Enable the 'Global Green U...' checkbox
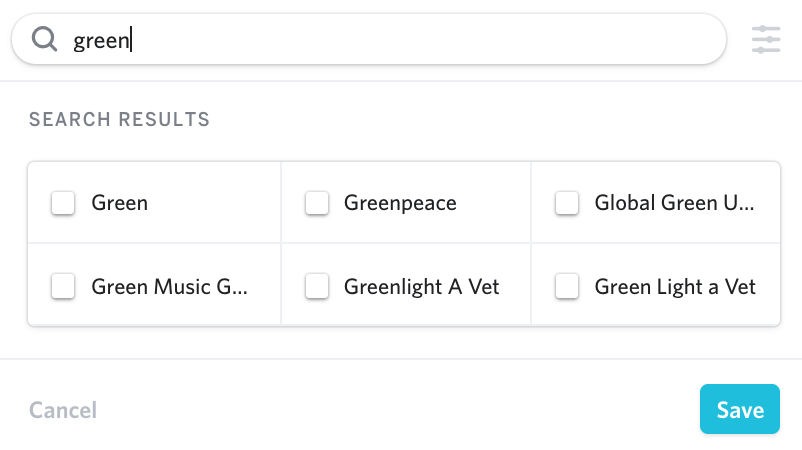This screenshot has height=450, width=802. click(567, 203)
